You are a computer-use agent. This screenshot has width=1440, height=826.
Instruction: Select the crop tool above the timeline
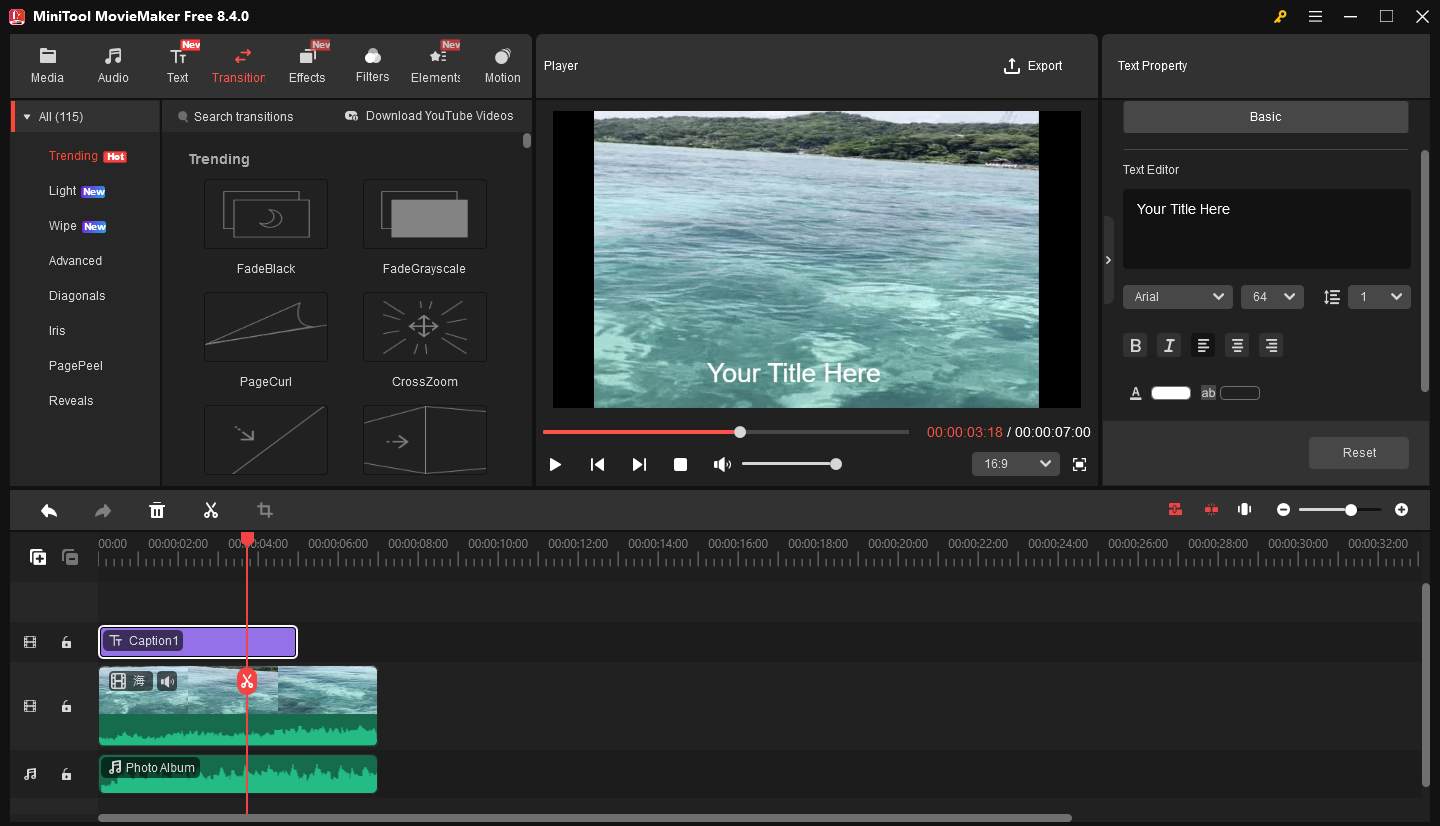point(265,510)
